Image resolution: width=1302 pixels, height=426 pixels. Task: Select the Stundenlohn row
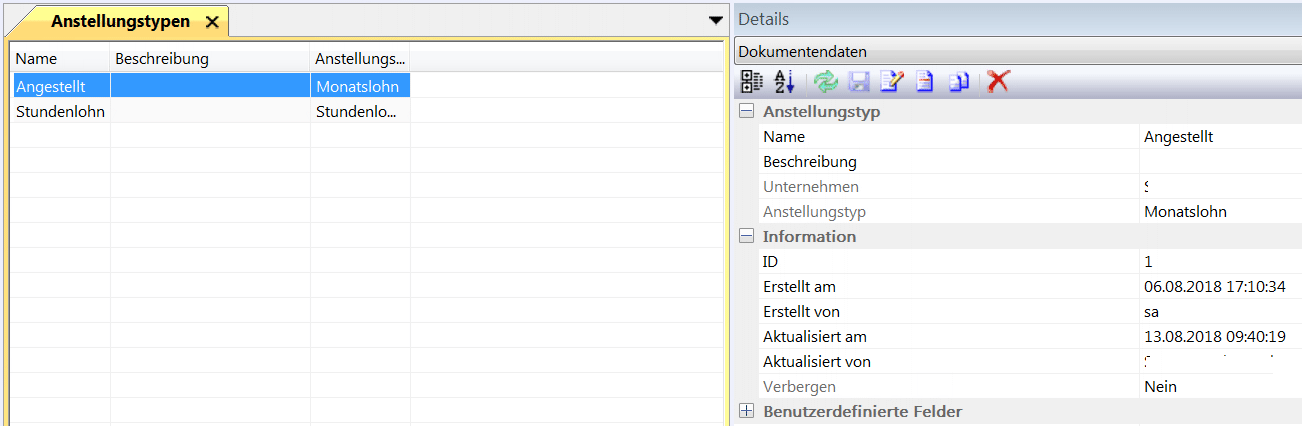tap(58, 111)
